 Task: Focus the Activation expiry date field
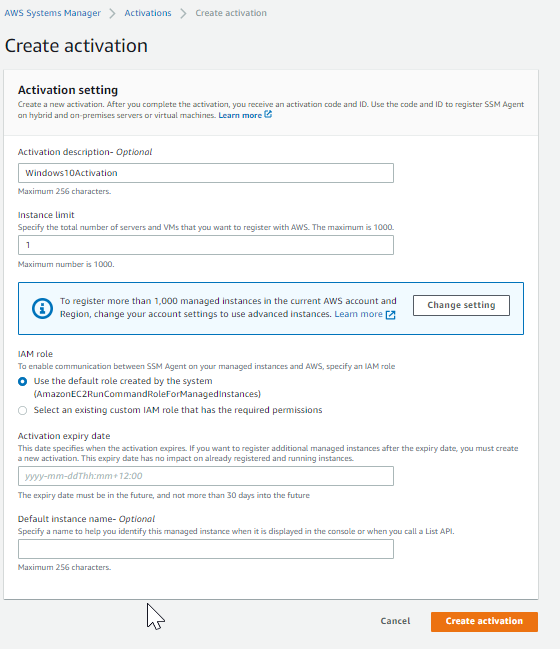pos(206,476)
